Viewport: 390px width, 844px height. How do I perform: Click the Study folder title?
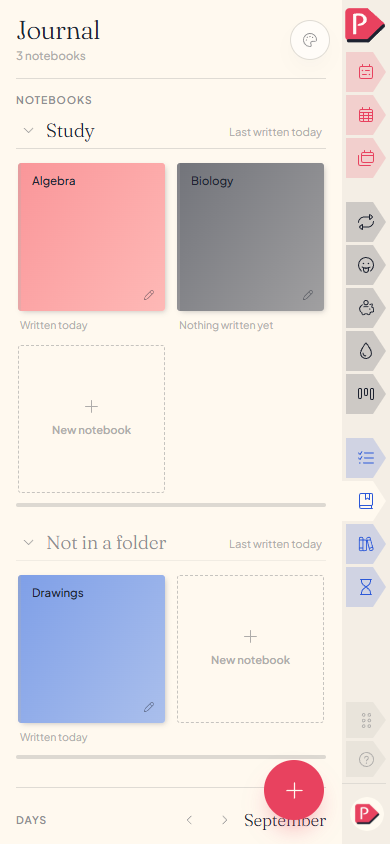tap(70, 131)
